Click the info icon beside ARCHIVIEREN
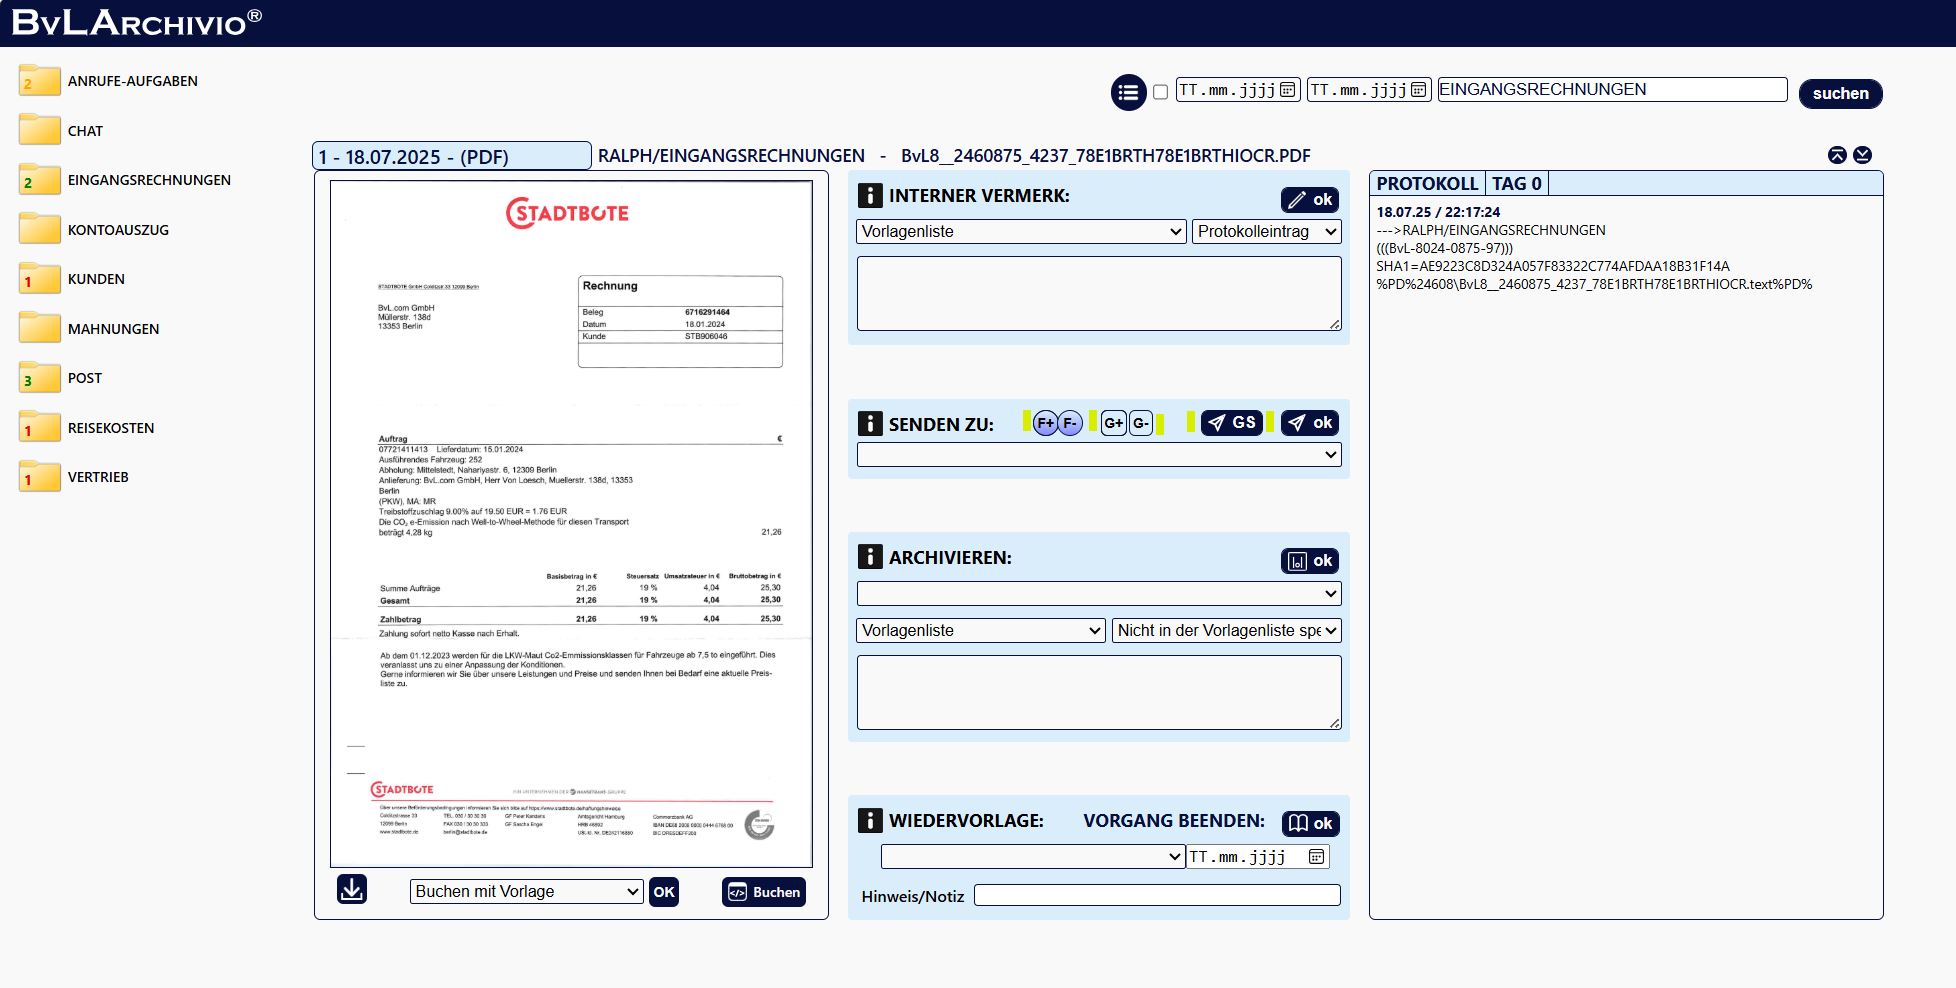 870,557
